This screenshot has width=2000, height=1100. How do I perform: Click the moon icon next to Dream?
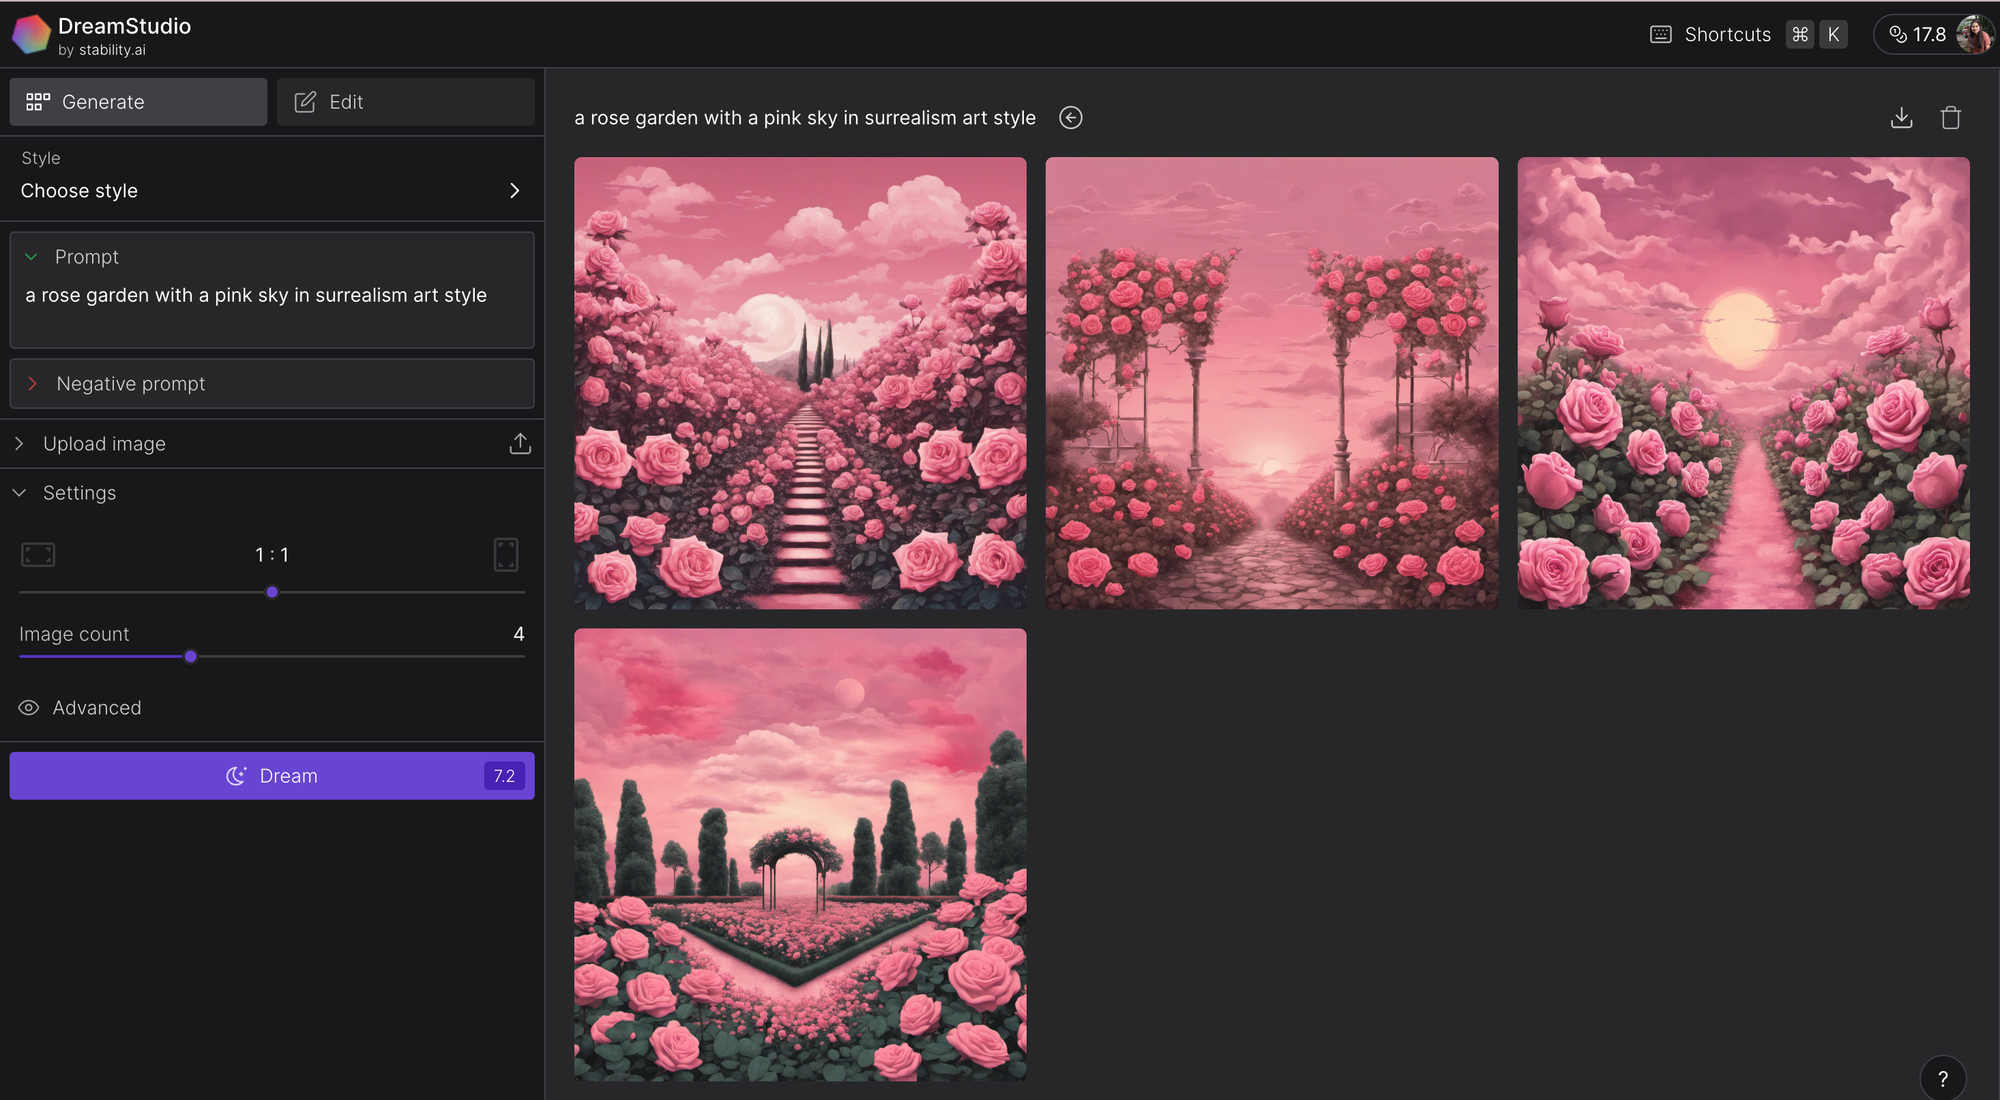(234, 775)
